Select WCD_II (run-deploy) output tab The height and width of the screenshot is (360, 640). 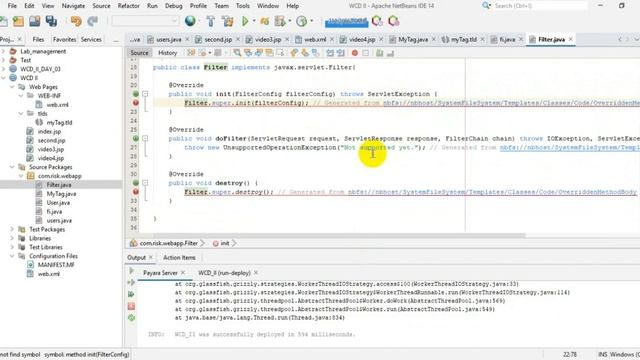point(224,273)
